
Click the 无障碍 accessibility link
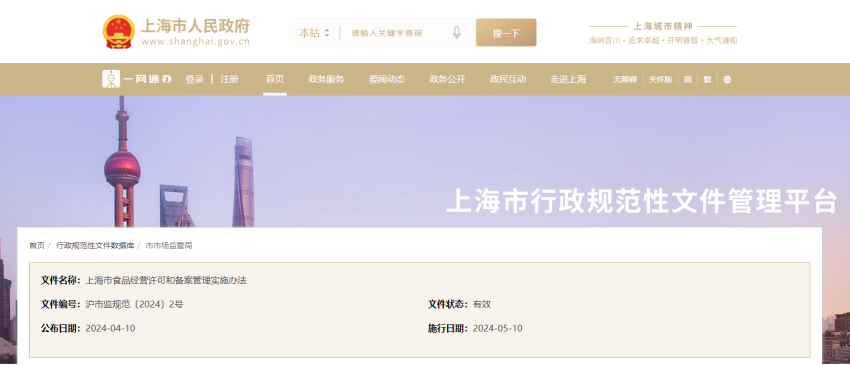[625, 79]
